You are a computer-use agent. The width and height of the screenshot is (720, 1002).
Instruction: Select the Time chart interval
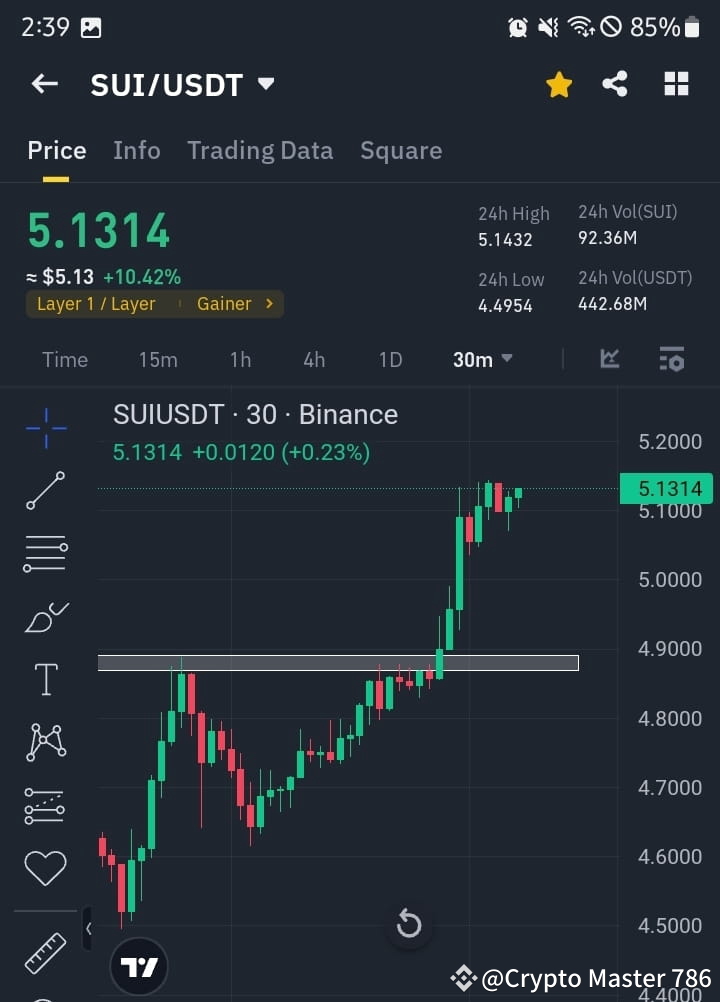(x=65, y=360)
